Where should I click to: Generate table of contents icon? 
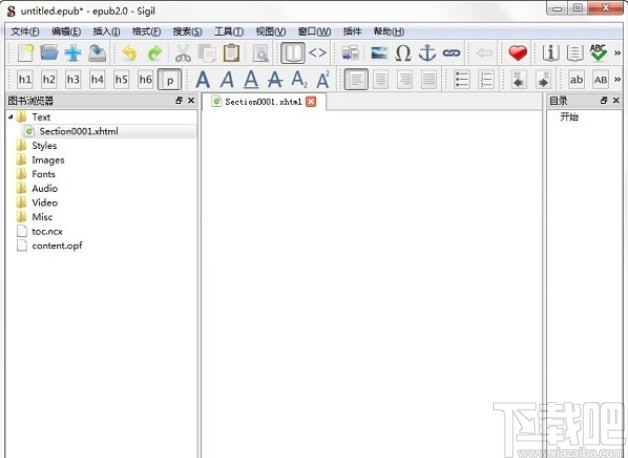point(575,53)
